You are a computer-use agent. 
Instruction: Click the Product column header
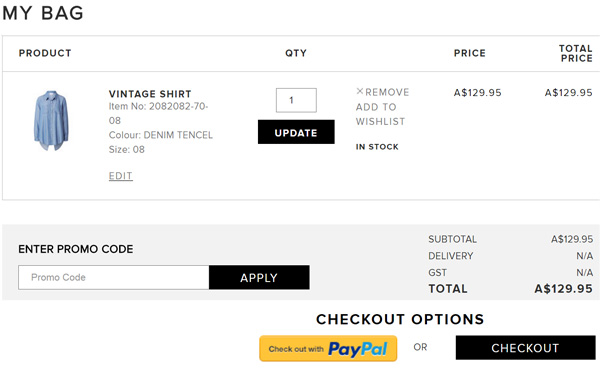coord(45,53)
